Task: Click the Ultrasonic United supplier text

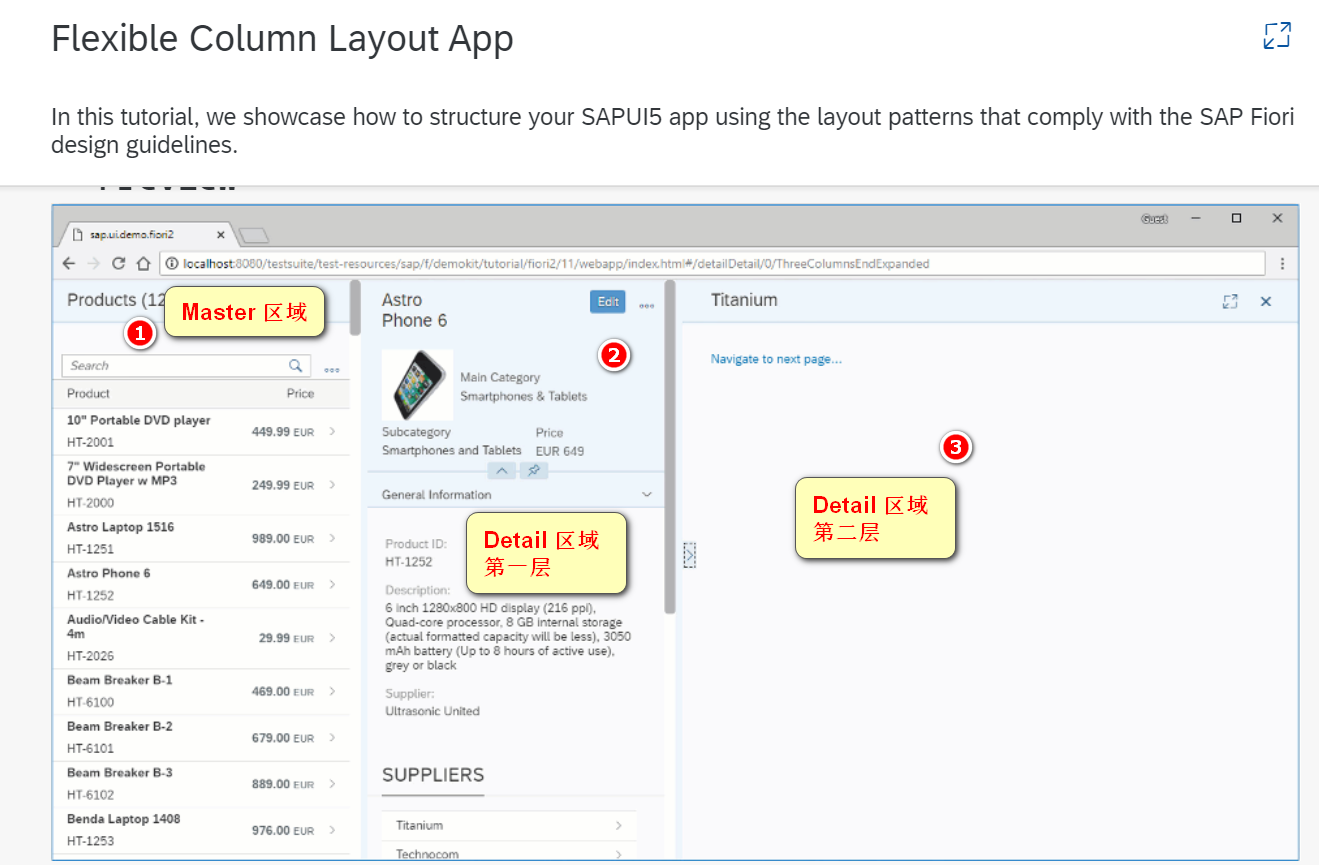Action: pos(433,711)
